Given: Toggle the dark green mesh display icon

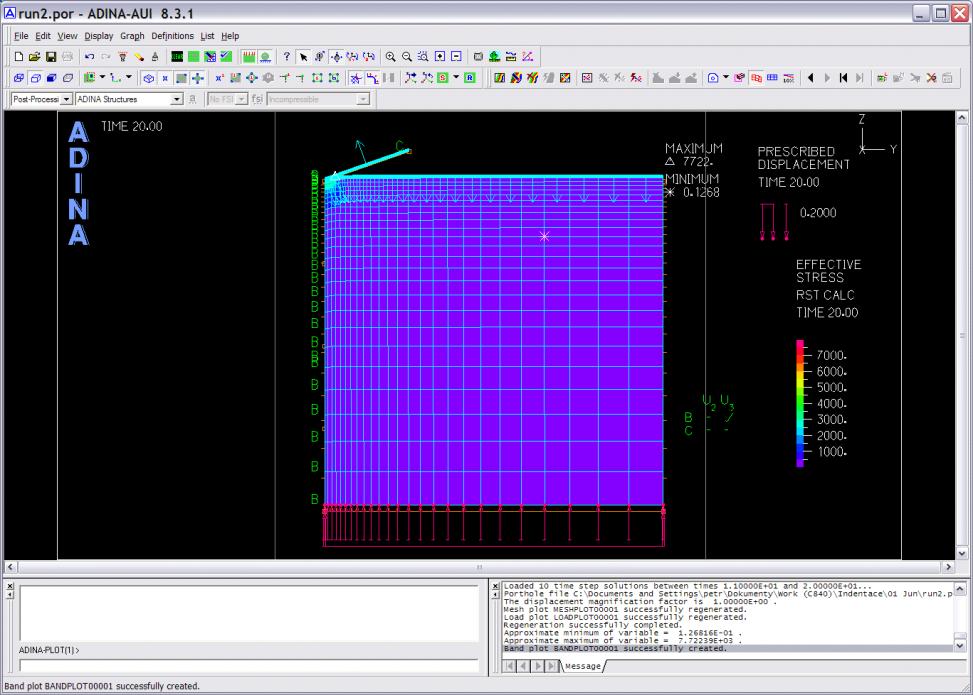Looking at the screenshot, I should pyautogui.click(x=177, y=56).
